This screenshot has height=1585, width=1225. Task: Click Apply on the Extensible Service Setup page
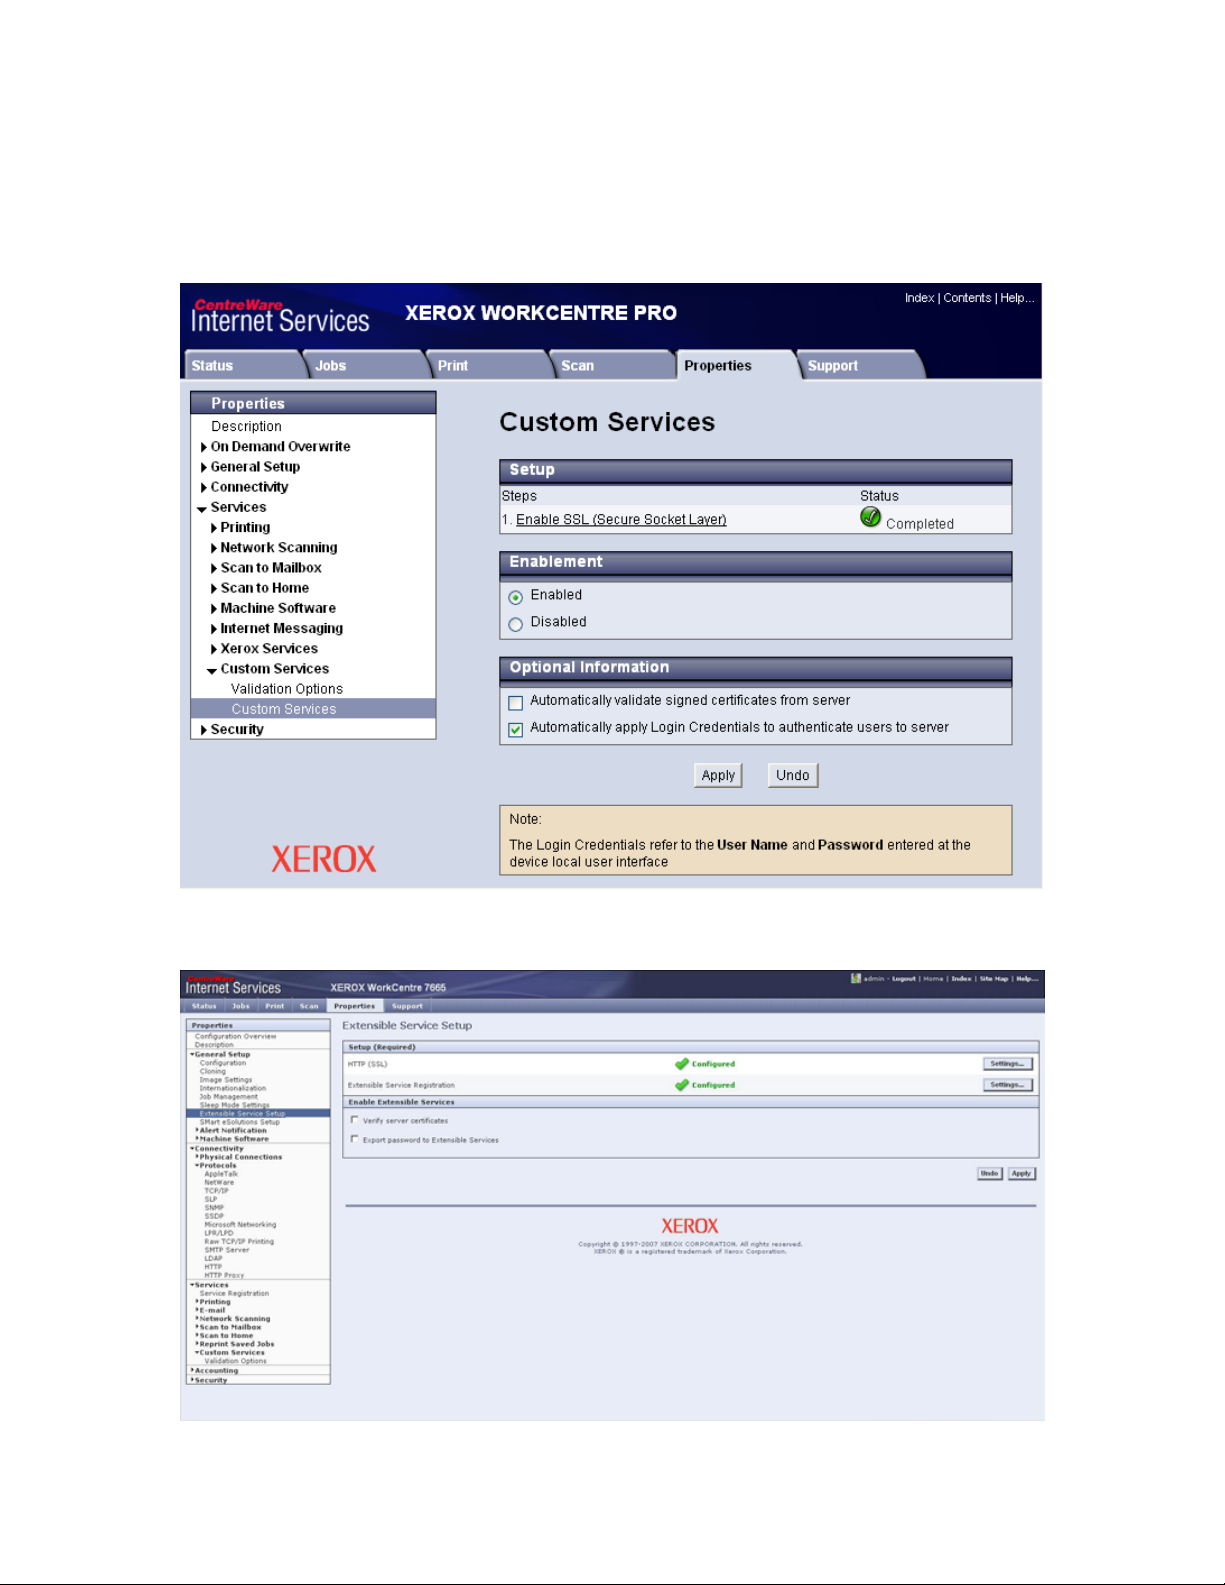click(1021, 1174)
